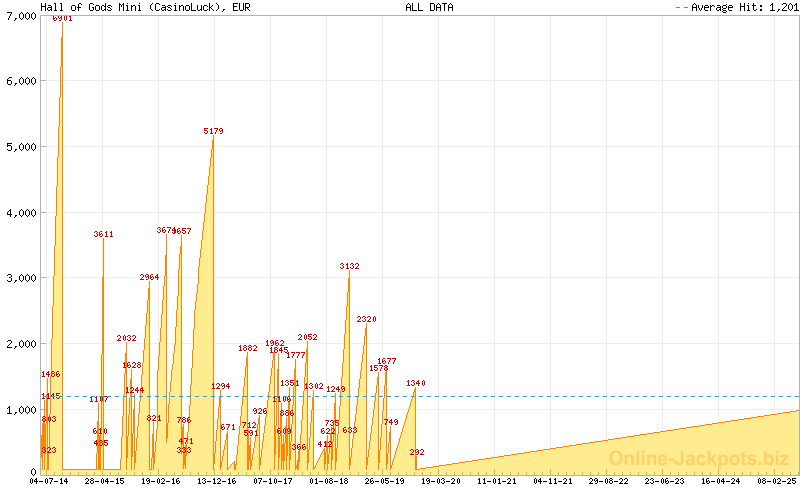Click the 2964 data point label
800x490 pixels.
click(x=149, y=277)
